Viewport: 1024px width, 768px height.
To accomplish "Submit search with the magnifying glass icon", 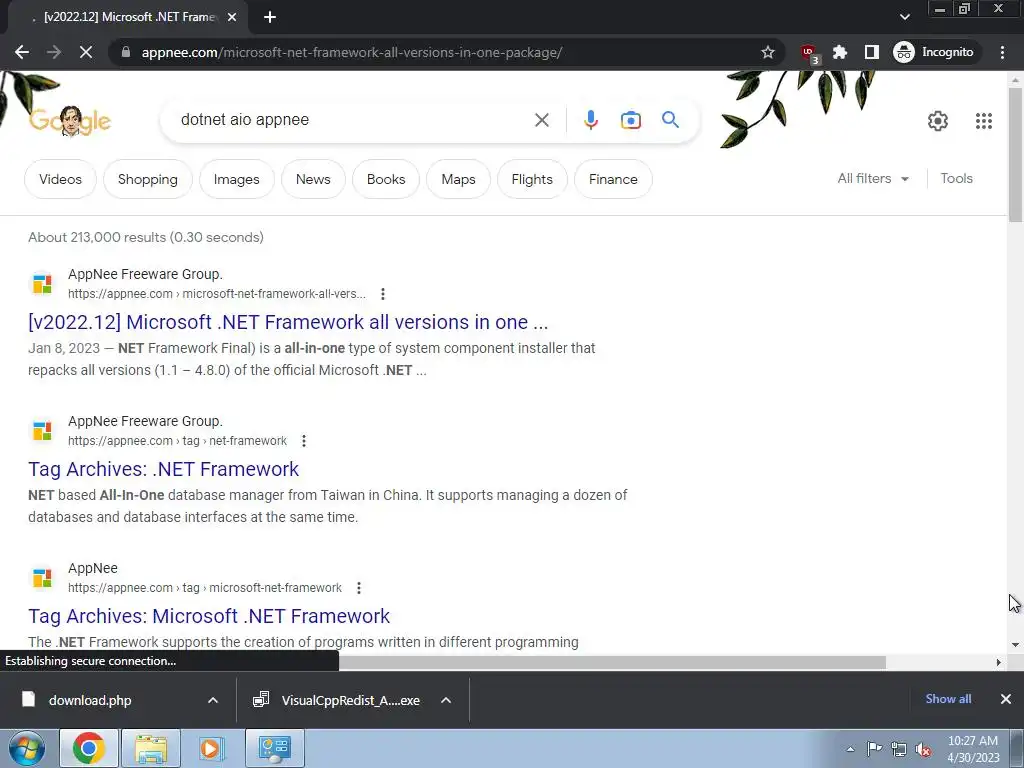I will click(670, 120).
